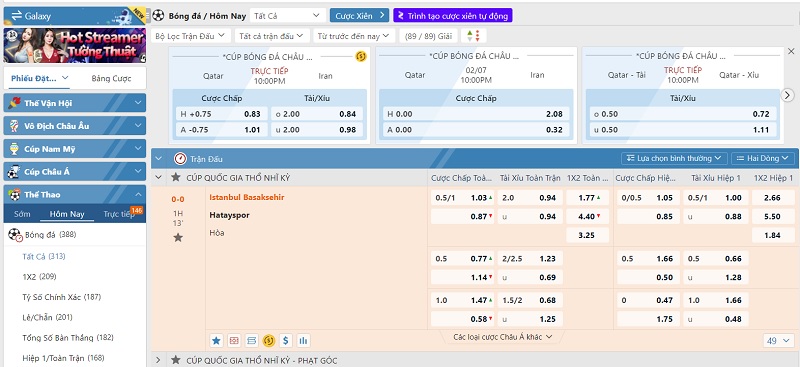The width and height of the screenshot is (800, 367).
Task: Click the Cúp Châu Á icon
Action: pos(14,172)
